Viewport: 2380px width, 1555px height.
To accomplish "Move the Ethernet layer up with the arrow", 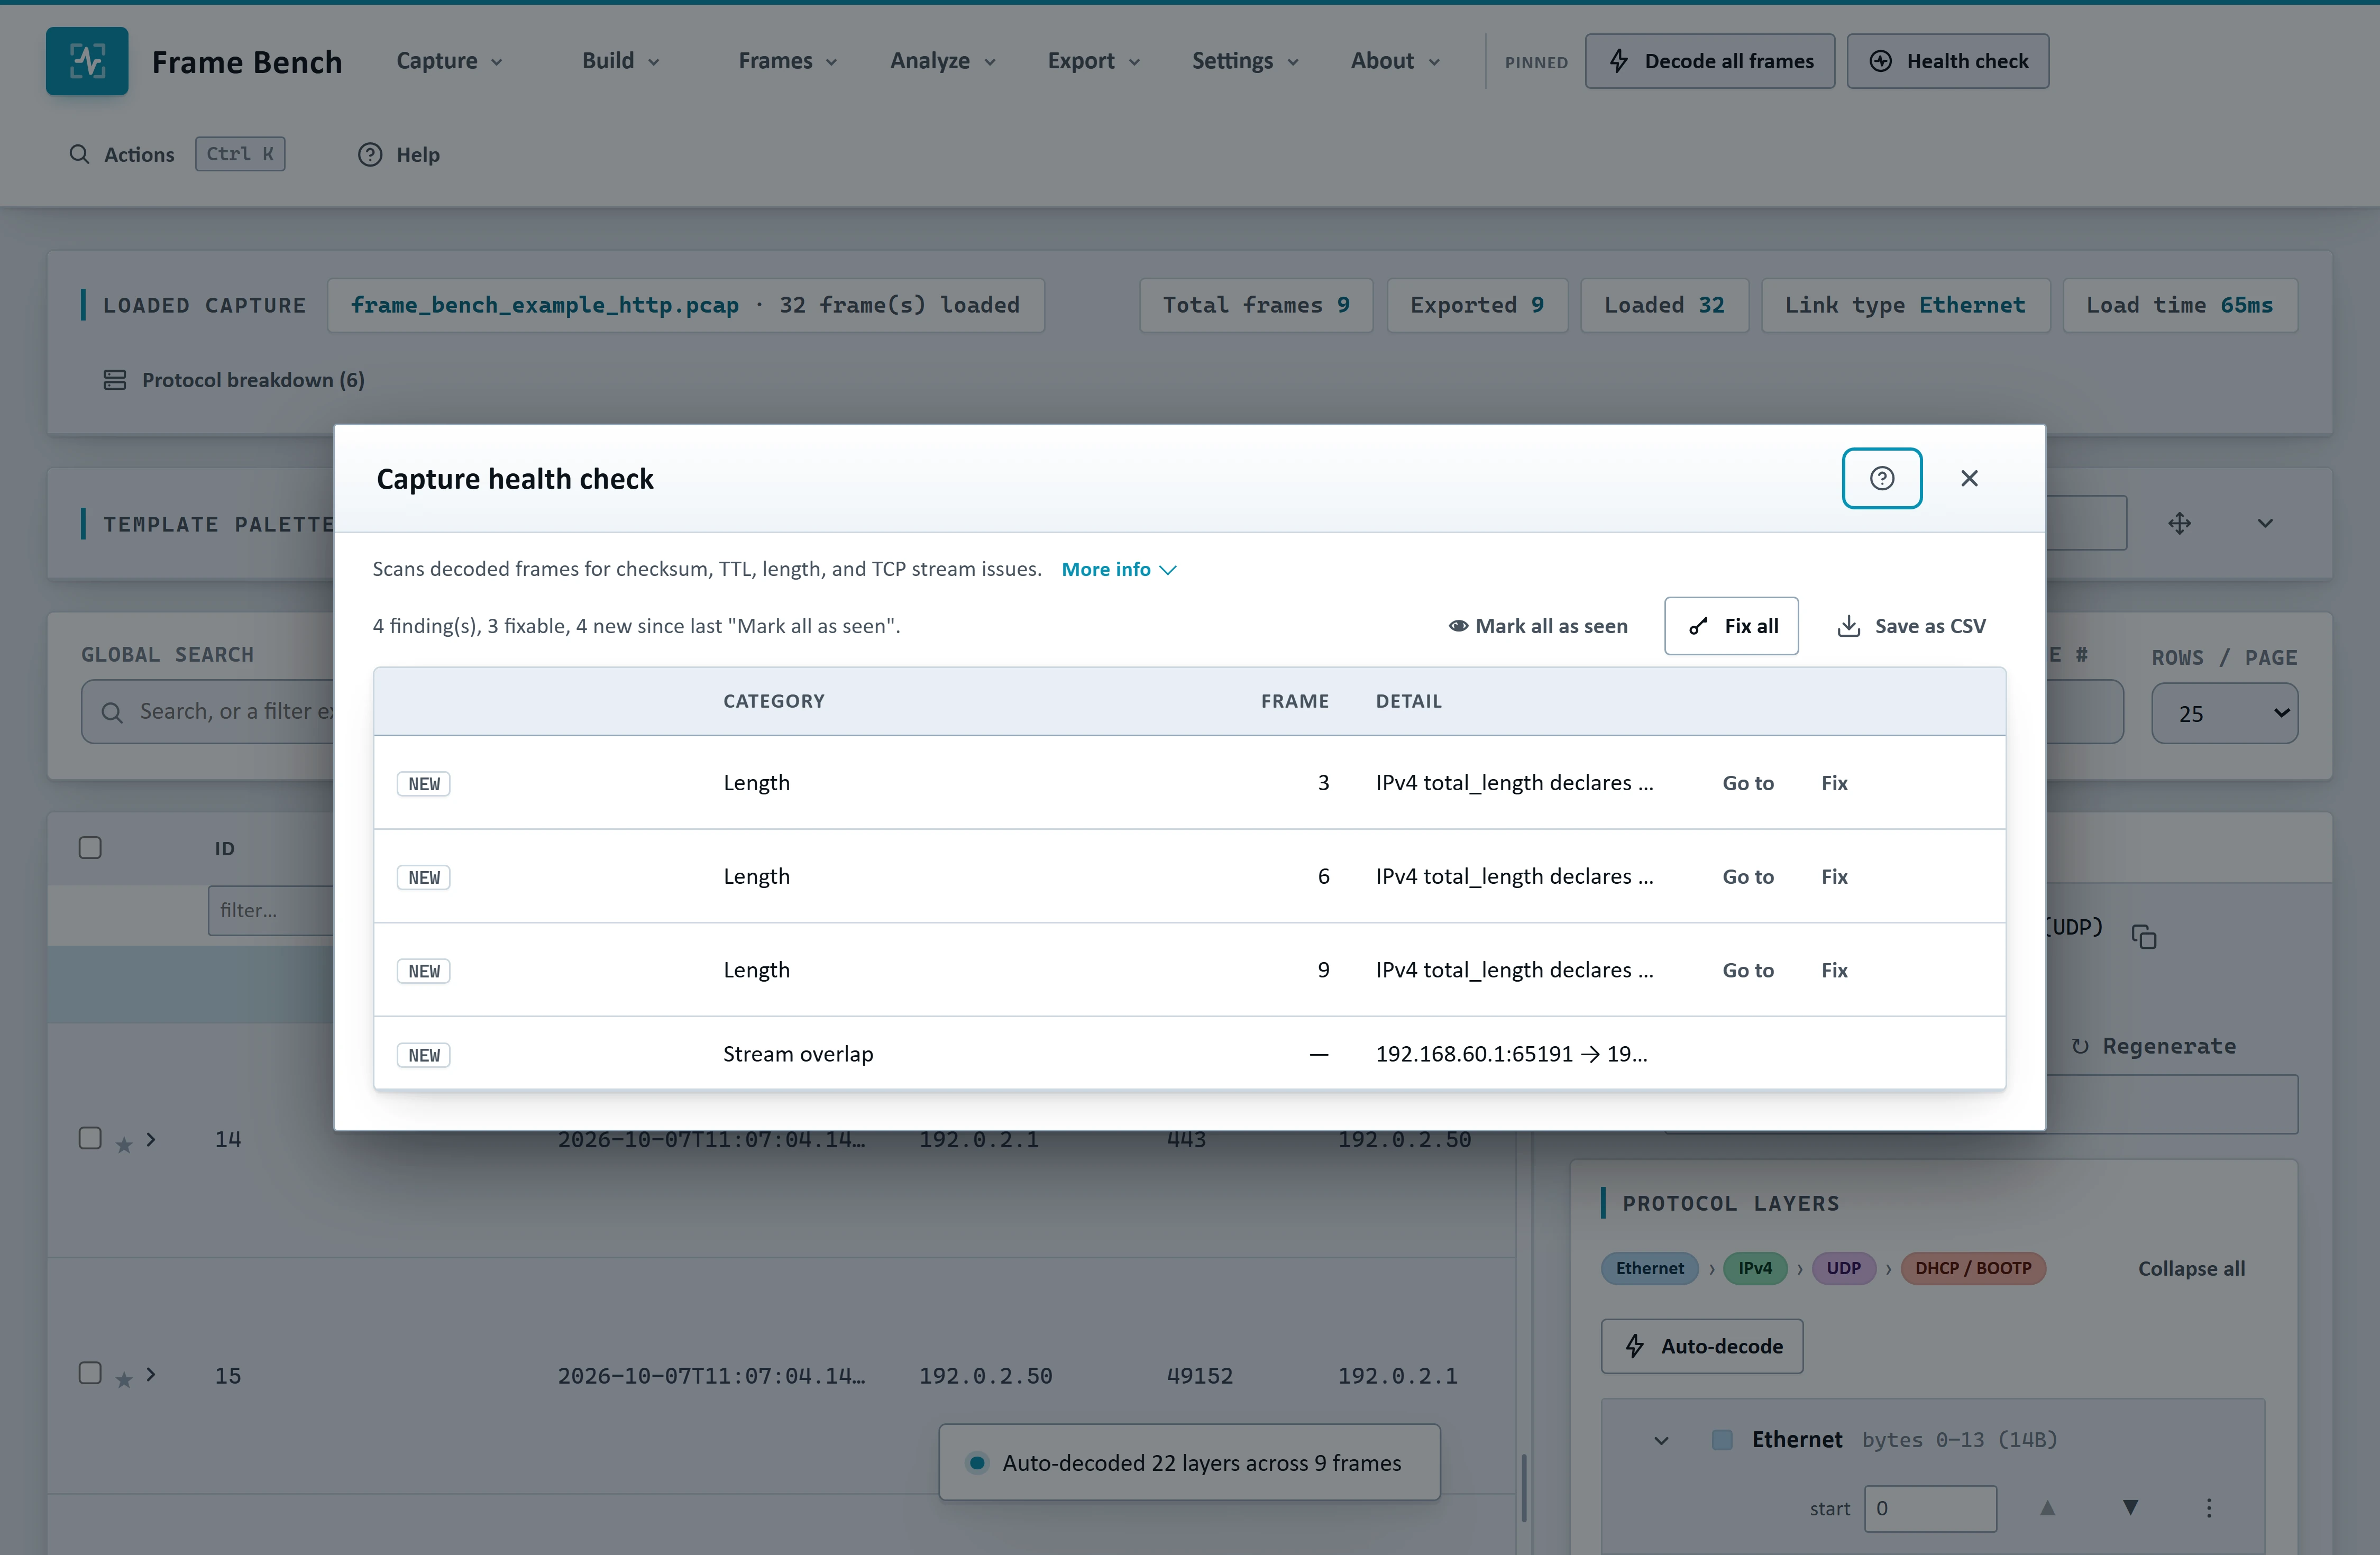I will click(x=2048, y=1508).
